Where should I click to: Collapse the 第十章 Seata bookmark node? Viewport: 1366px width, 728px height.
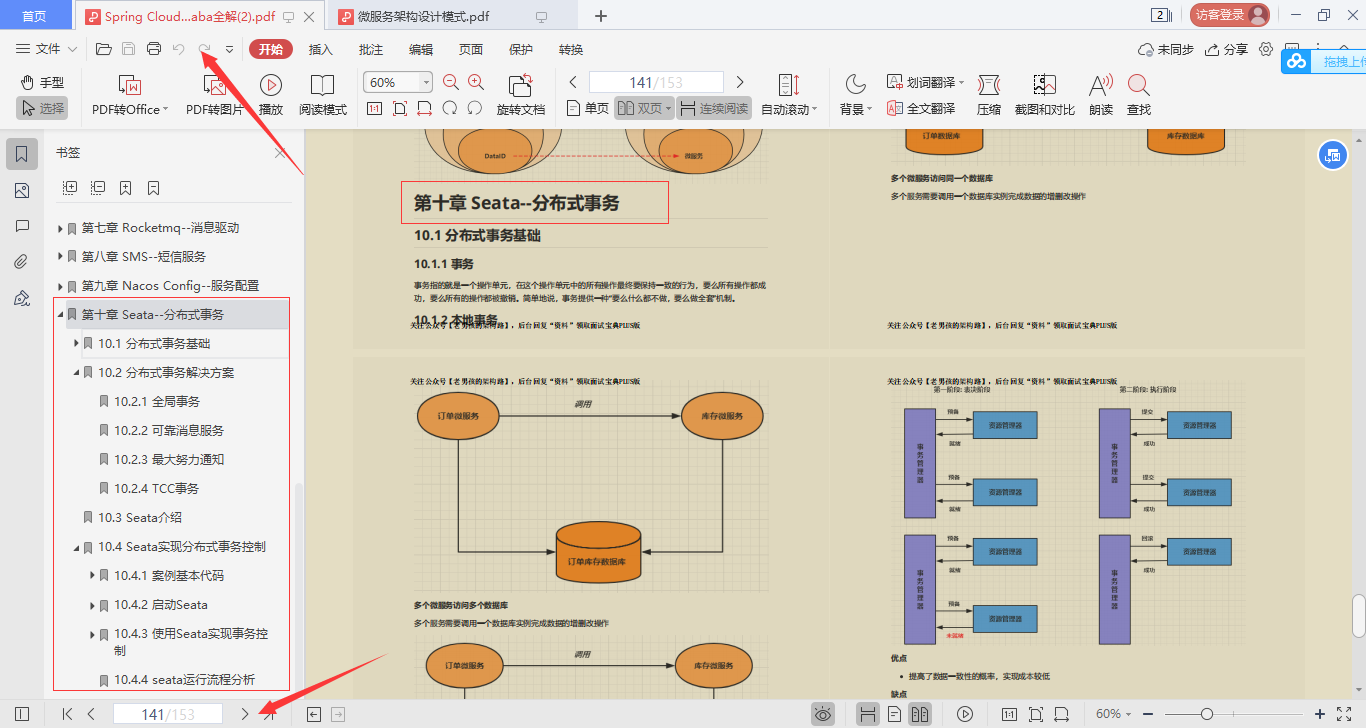[61, 313]
